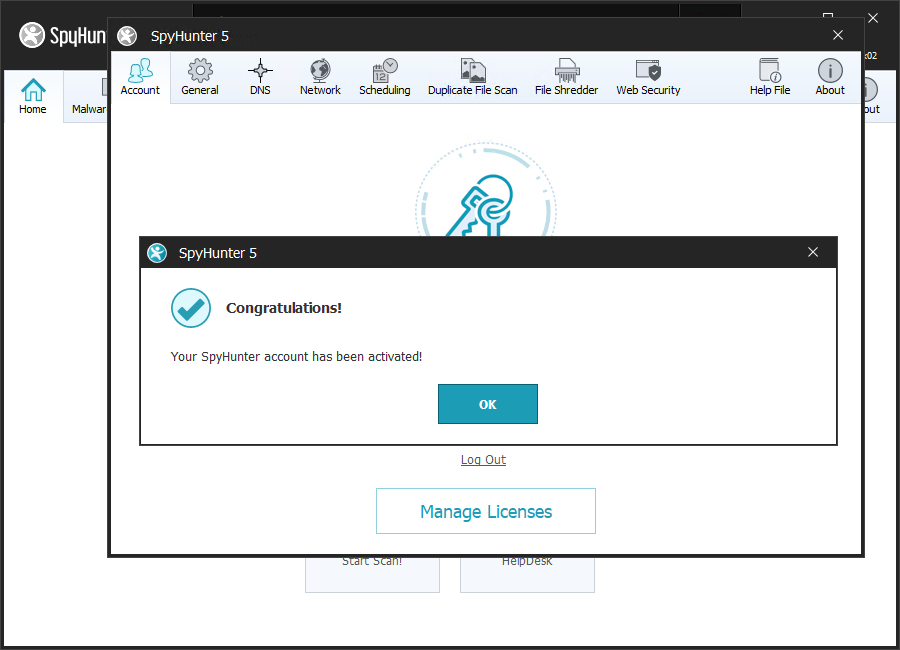Switch to the Home tab
Image resolution: width=900 pixels, height=650 pixels.
click(x=33, y=96)
